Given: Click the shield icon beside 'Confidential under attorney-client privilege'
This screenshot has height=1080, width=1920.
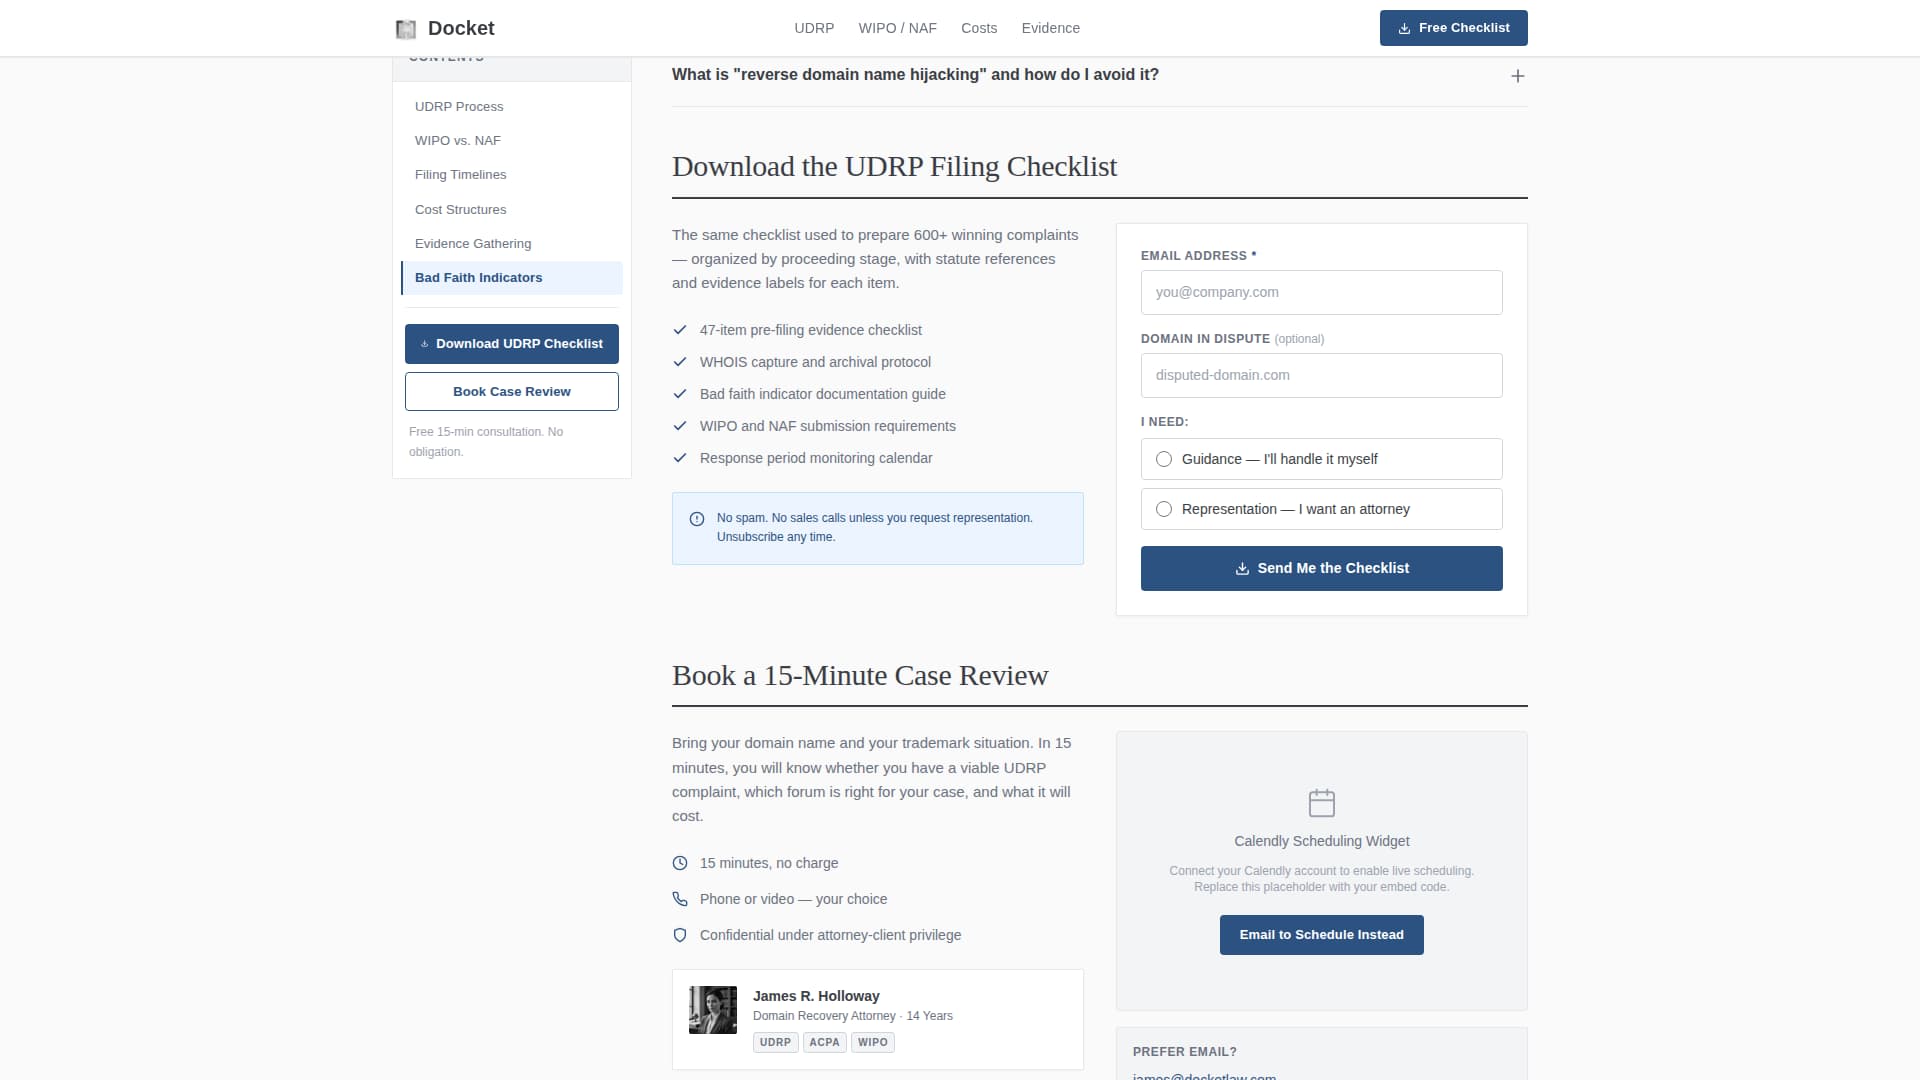Looking at the screenshot, I should (x=681, y=935).
